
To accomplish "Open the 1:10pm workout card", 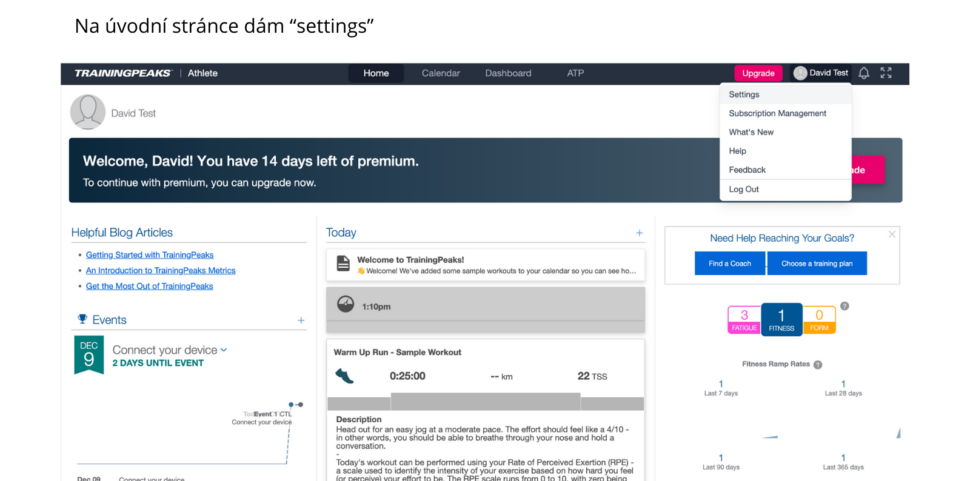I will 486,310.
